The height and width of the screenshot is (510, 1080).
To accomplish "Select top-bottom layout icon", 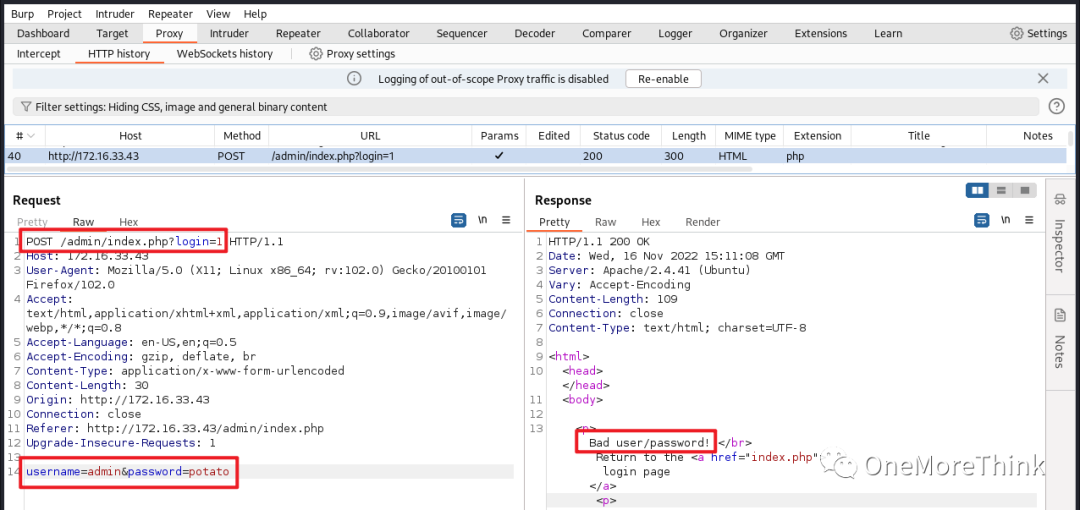I will point(1001,190).
